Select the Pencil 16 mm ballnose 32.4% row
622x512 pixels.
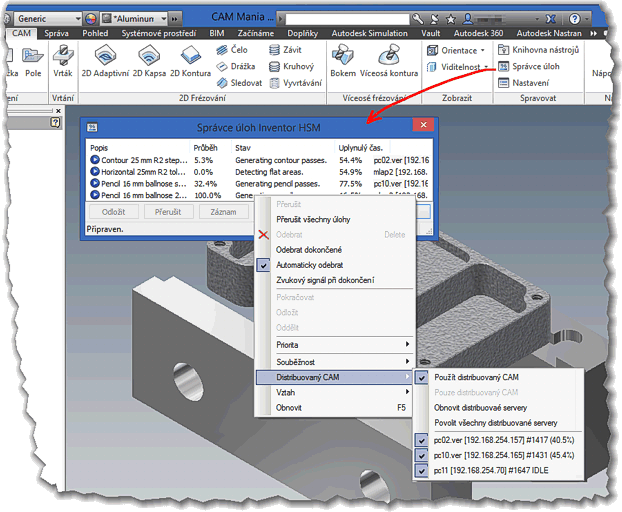tap(259, 184)
